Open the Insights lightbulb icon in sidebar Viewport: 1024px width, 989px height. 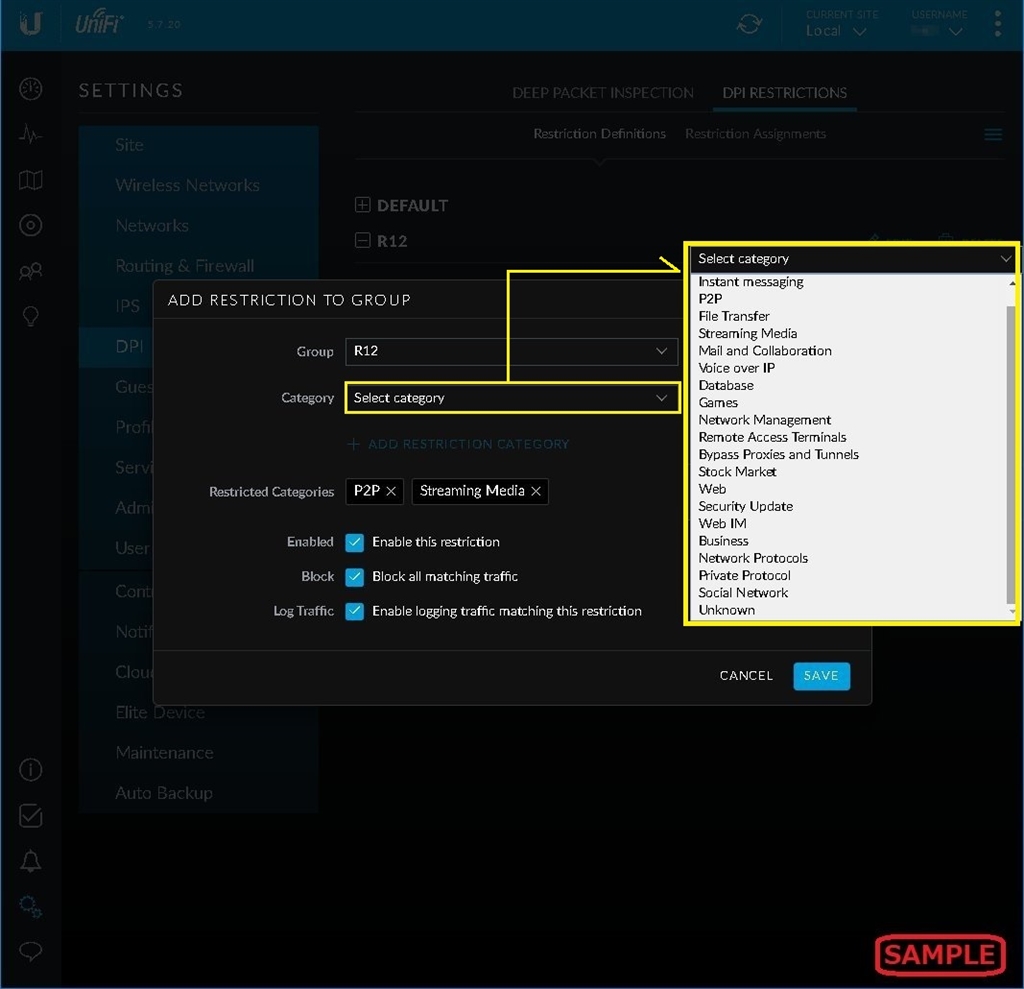(x=31, y=316)
